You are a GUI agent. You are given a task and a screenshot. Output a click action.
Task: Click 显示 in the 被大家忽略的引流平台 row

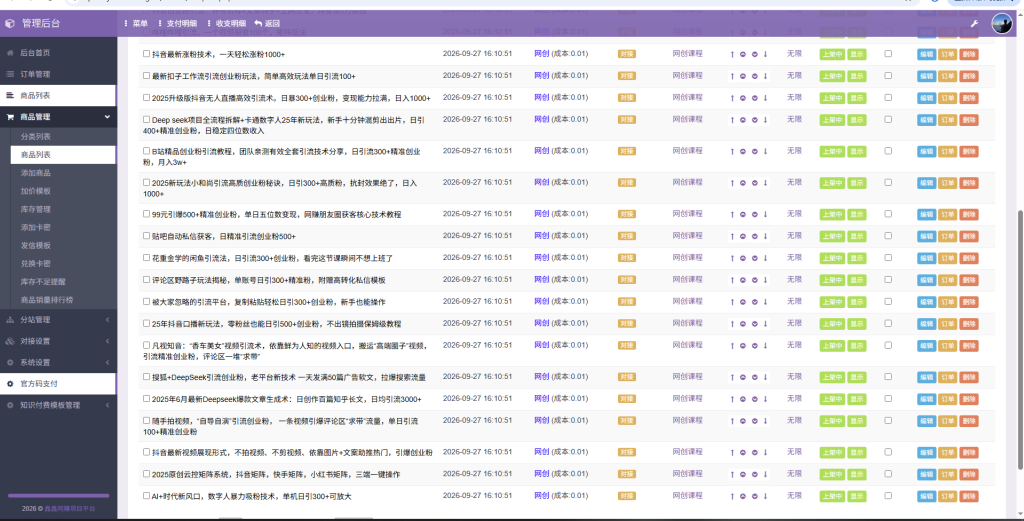click(x=857, y=302)
